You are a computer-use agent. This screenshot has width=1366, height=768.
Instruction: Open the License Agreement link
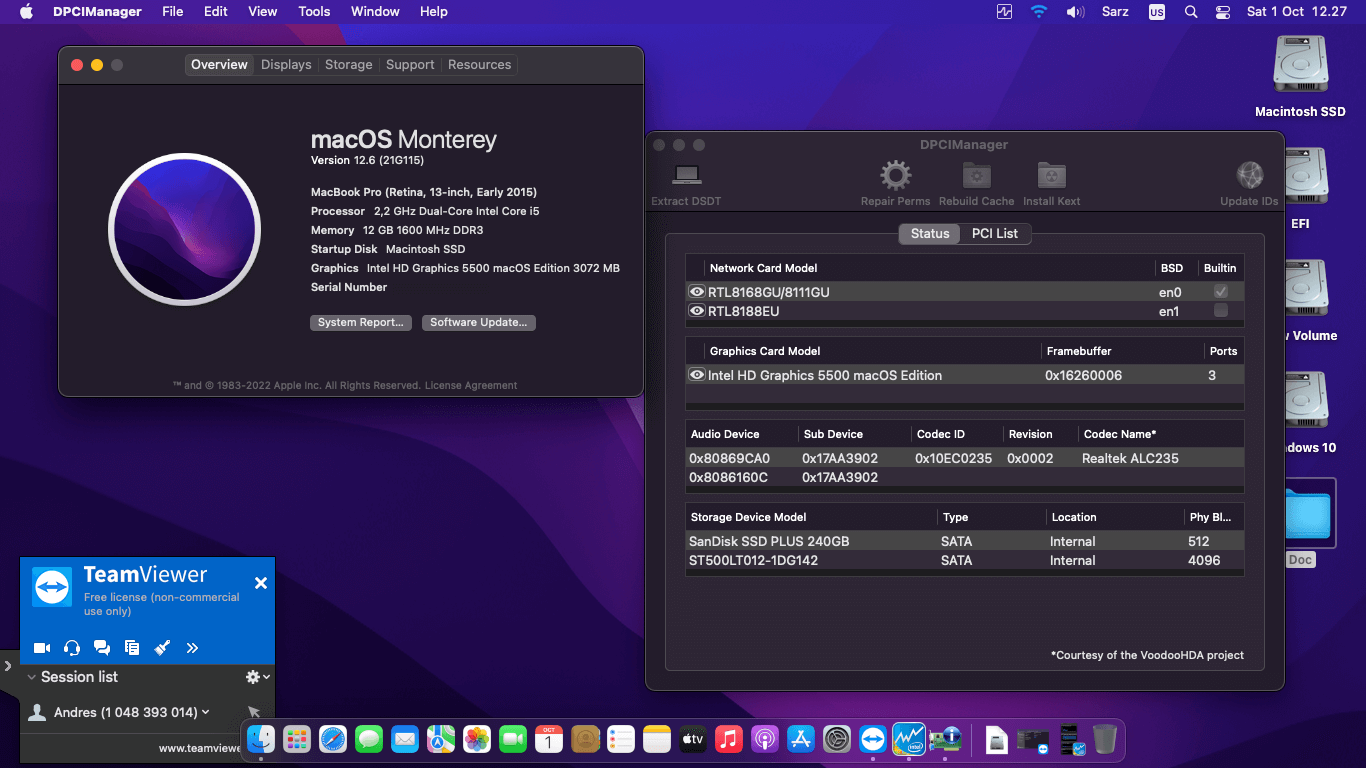point(471,385)
